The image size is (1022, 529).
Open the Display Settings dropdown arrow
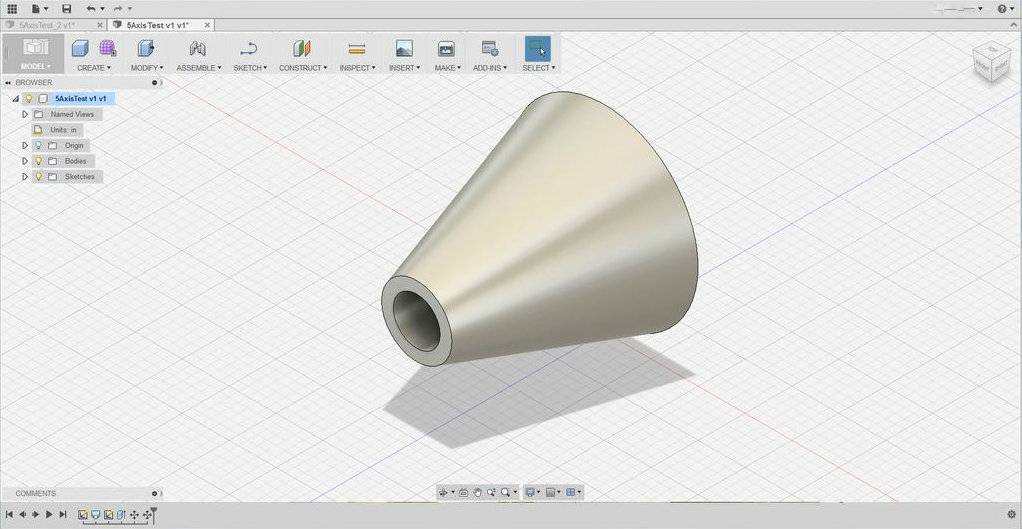[539, 493]
